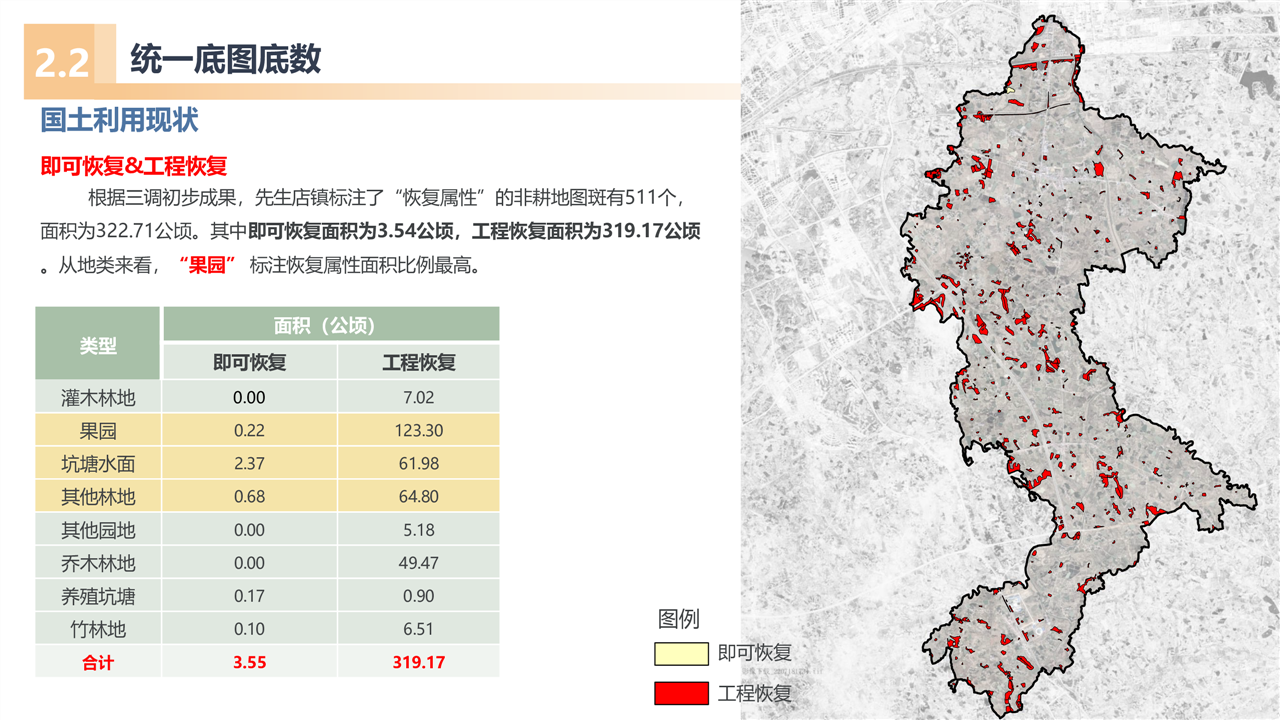Click the 竹林地 row label
The height and width of the screenshot is (720, 1280).
tap(98, 630)
